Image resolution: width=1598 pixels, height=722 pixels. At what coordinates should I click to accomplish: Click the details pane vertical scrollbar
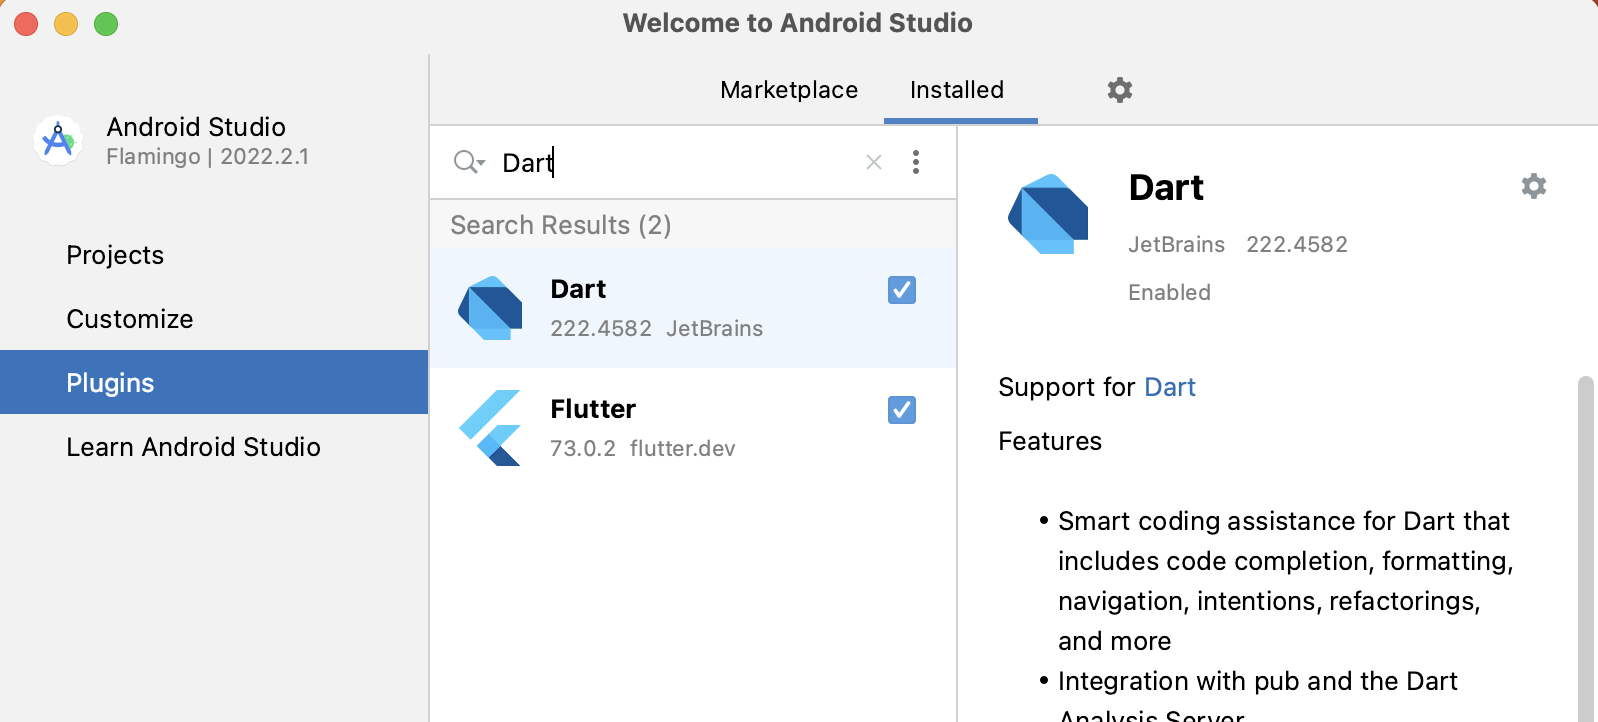coord(1585,548)
